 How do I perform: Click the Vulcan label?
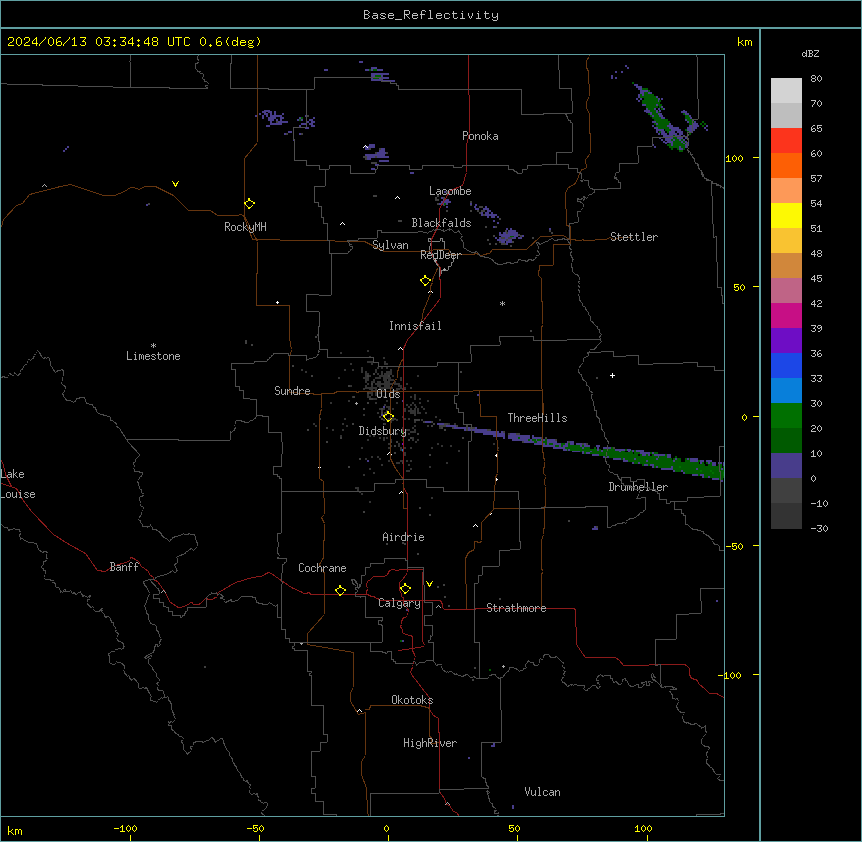tap(543, 792)
